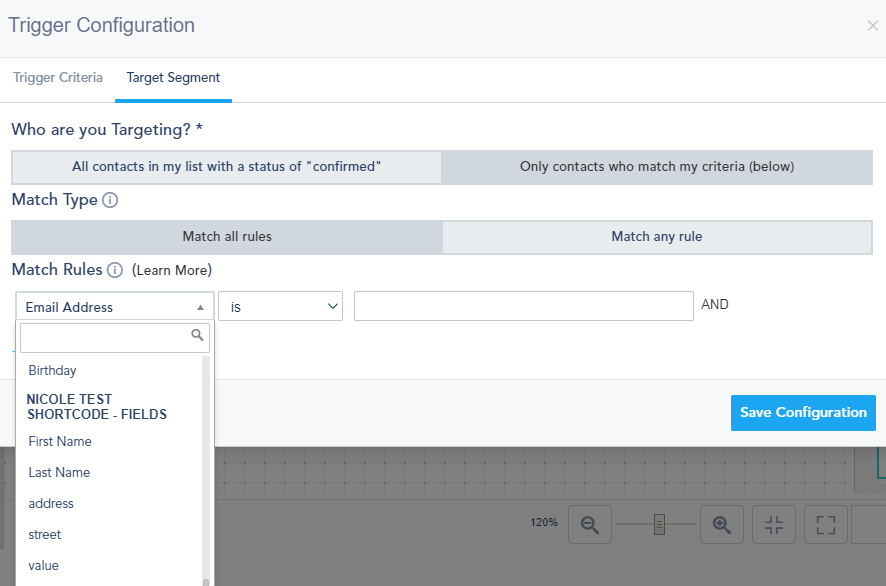Click the zoom out magnifier icon
The image size is (886, 586).
(x=589, y=524)
